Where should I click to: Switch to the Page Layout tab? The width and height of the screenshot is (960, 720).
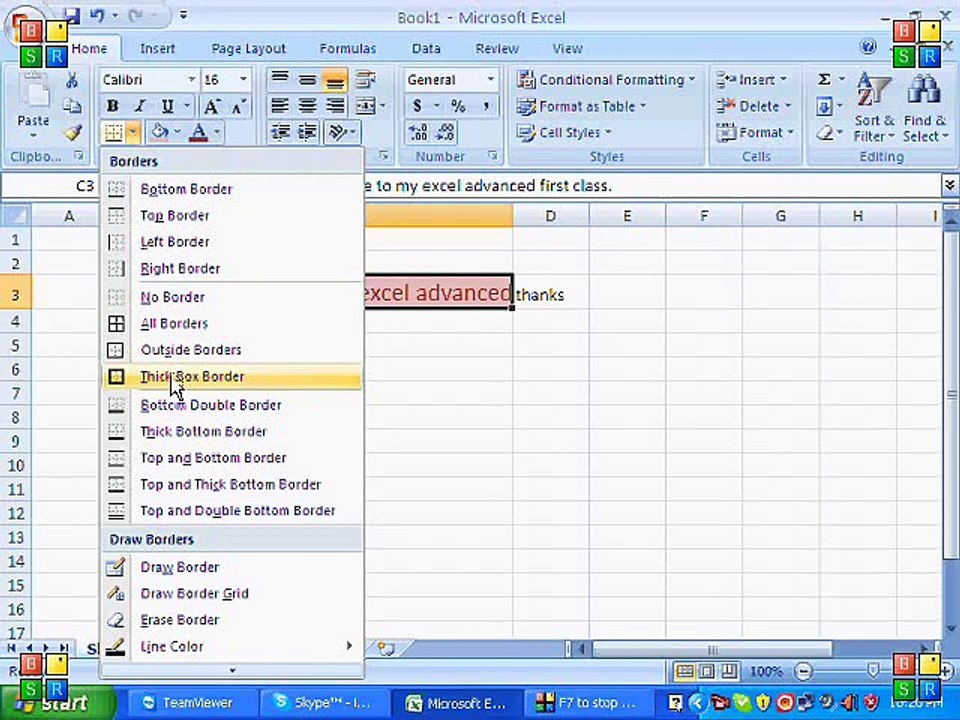coord(248,48)
